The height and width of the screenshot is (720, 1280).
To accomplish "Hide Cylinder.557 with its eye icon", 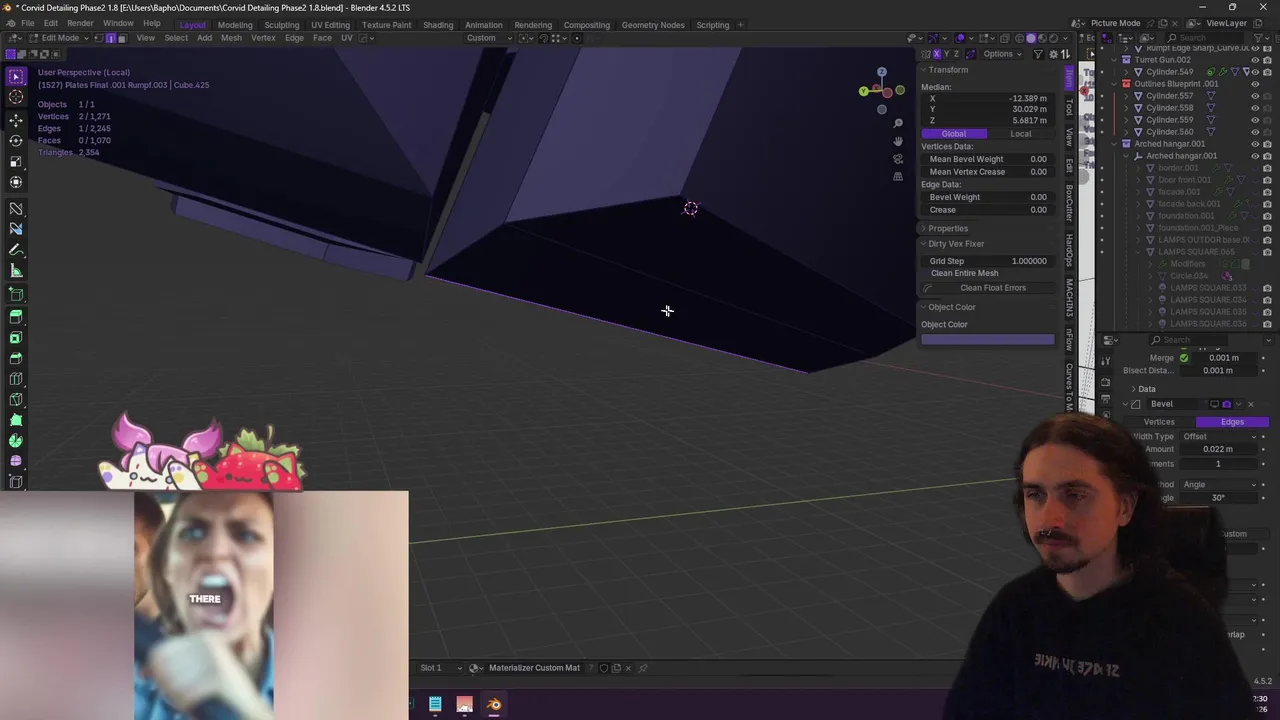I will click(1255, 96).
